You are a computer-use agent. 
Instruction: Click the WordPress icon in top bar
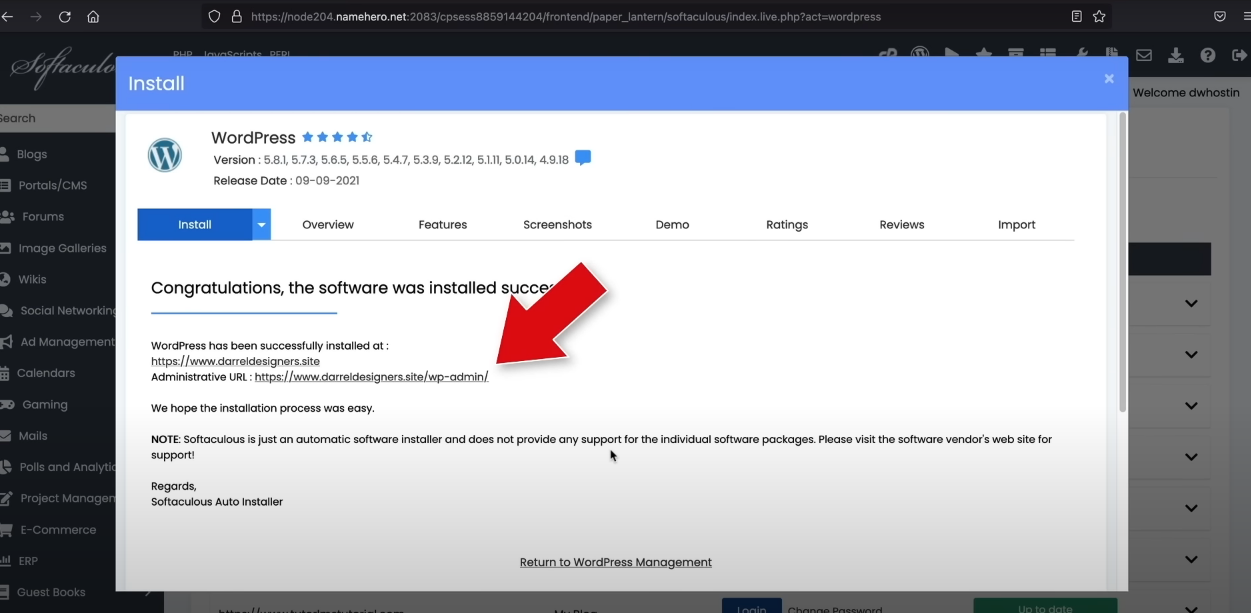[919, 54]
